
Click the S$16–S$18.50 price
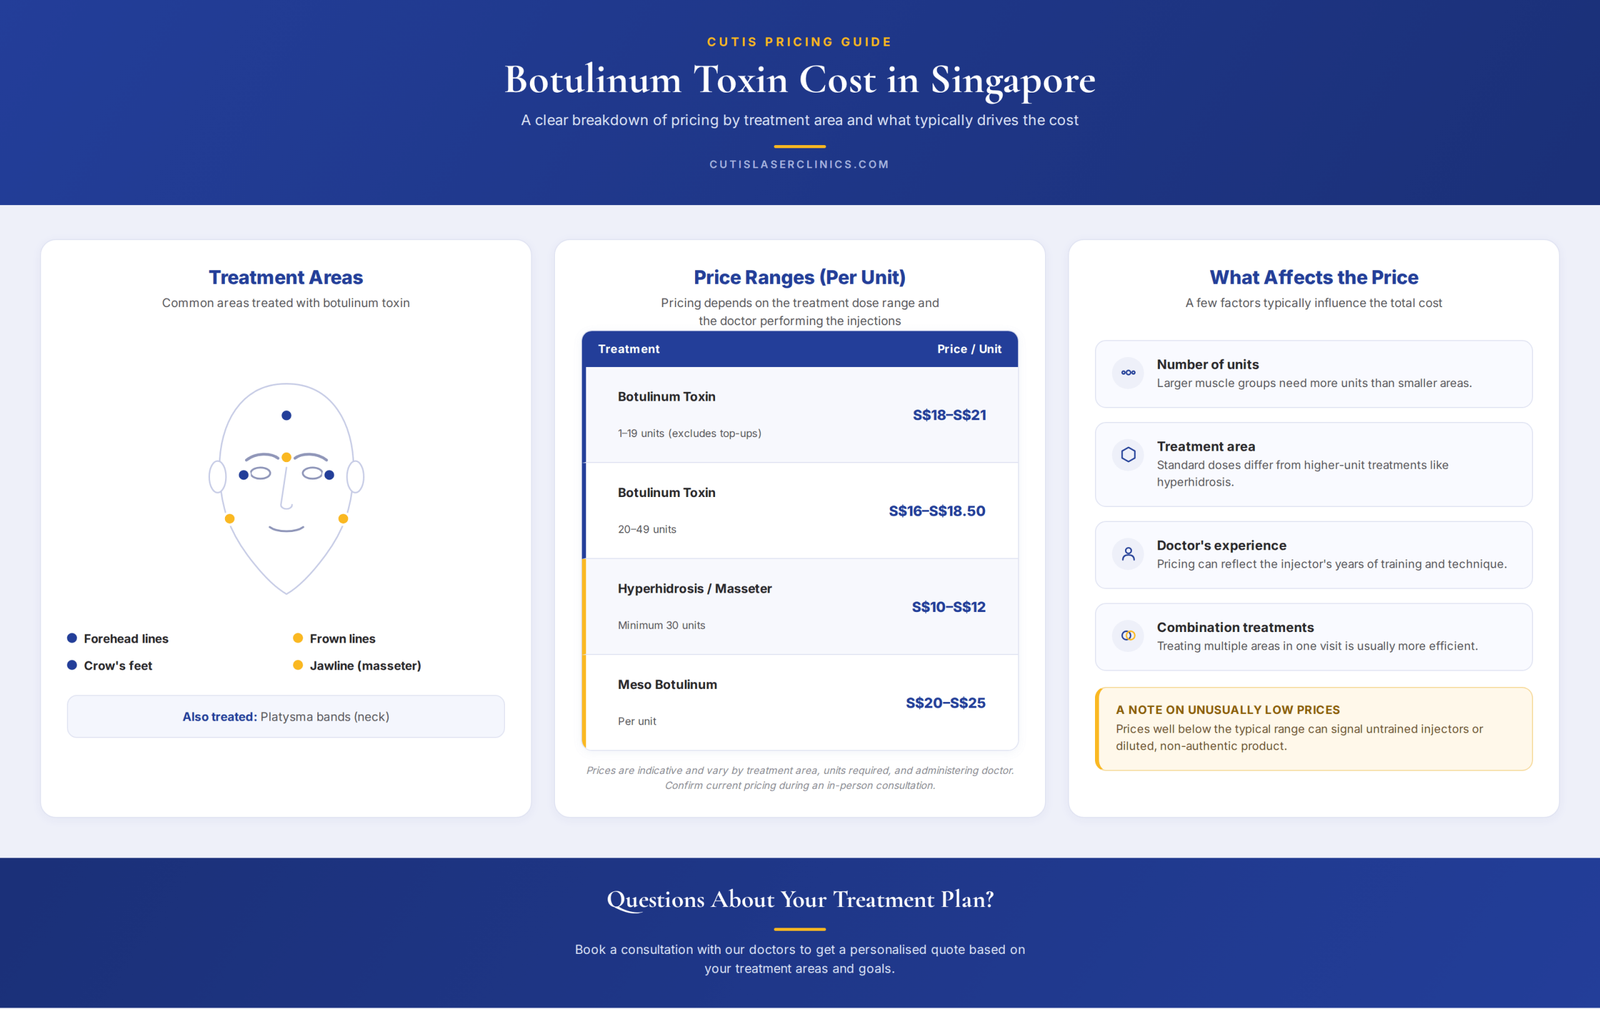coord(937,511)
